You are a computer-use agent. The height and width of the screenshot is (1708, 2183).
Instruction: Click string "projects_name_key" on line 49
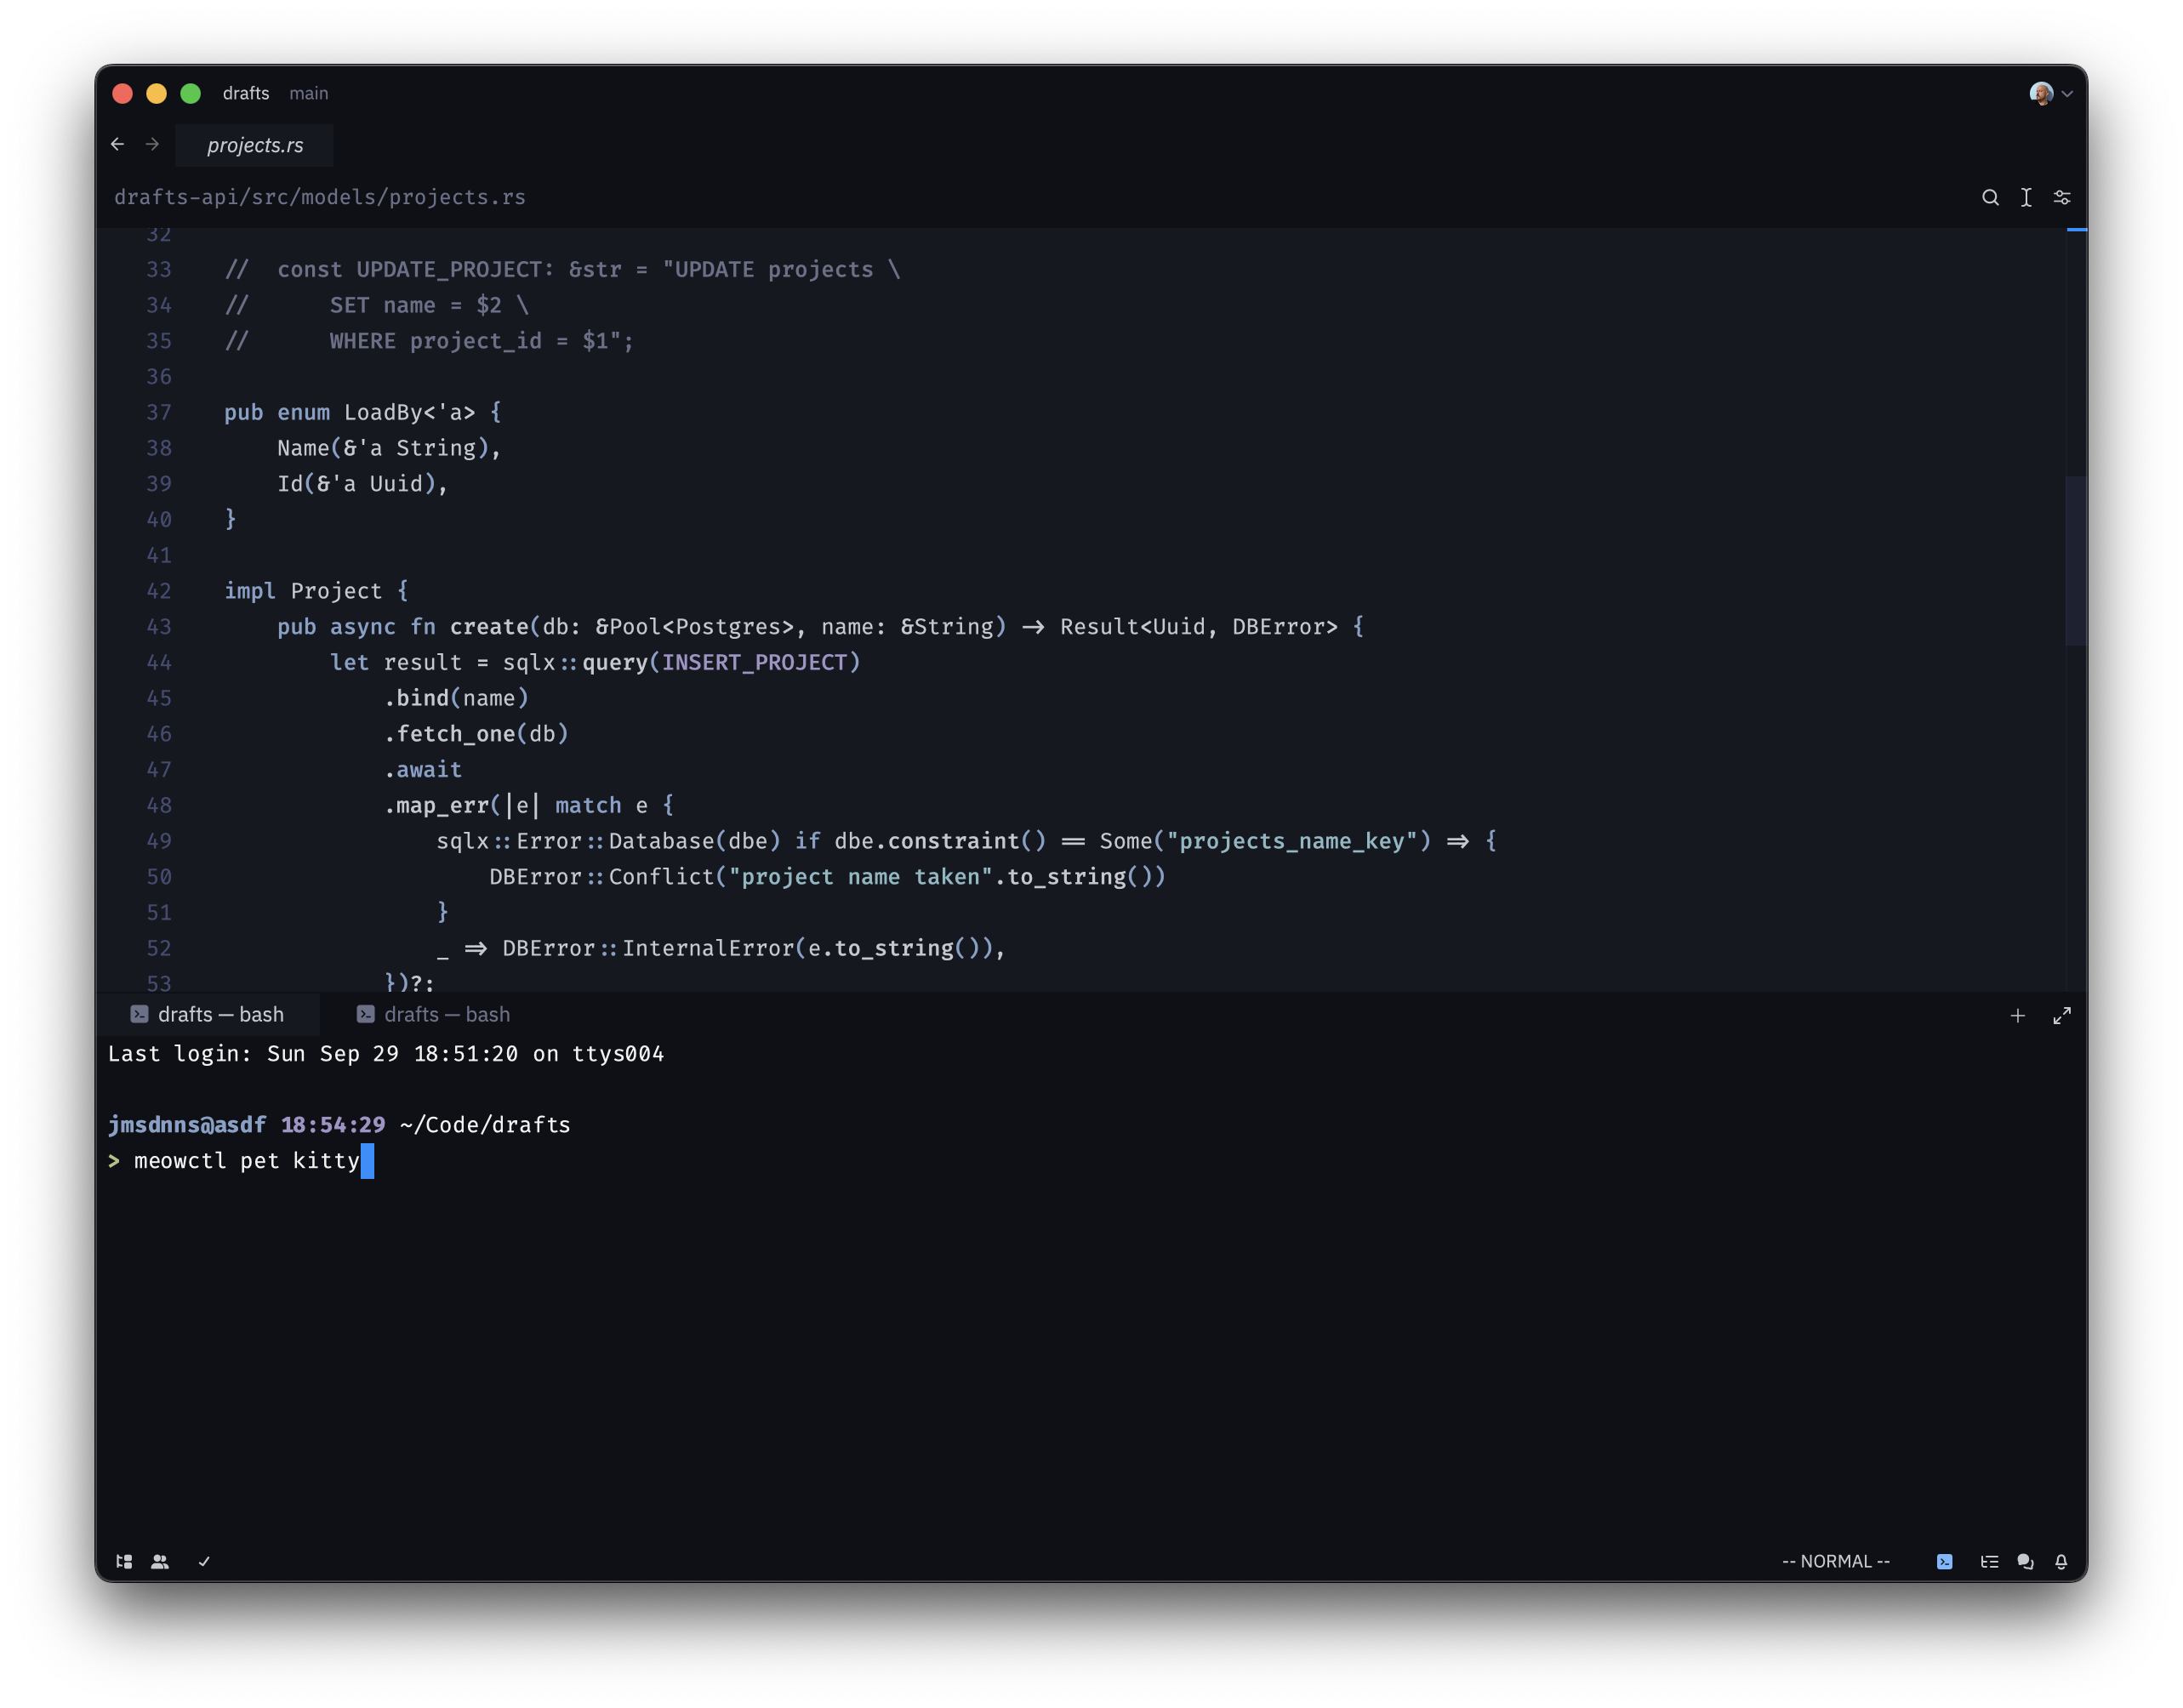pyautogui.click(x=1292, y=841)
